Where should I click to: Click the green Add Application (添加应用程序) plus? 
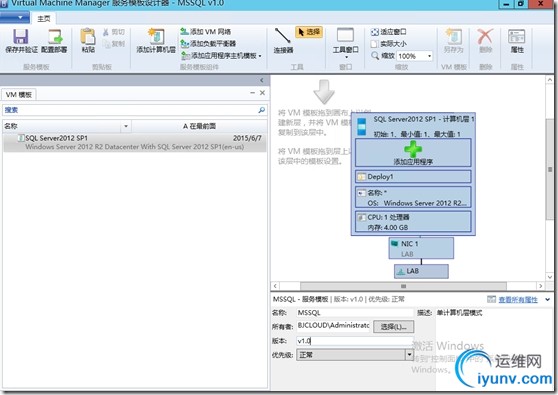[x=413, y=149]
